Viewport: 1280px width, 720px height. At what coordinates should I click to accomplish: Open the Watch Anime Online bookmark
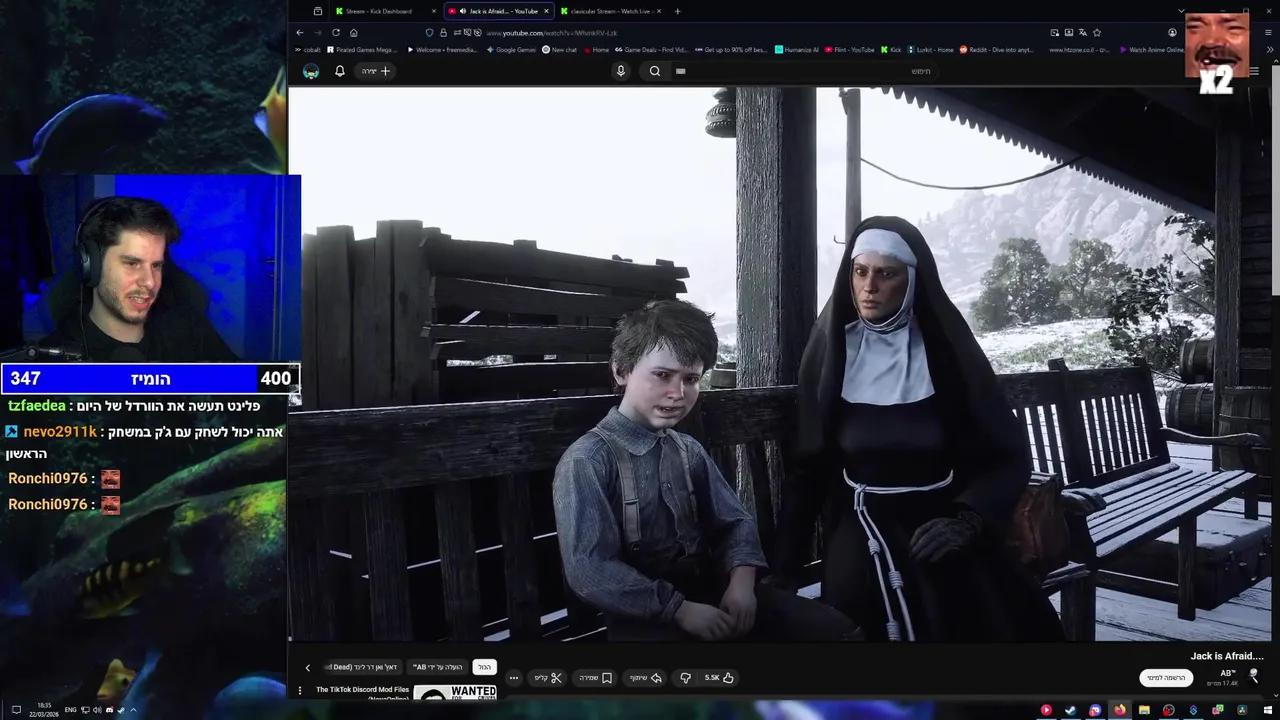(1152, 50)
